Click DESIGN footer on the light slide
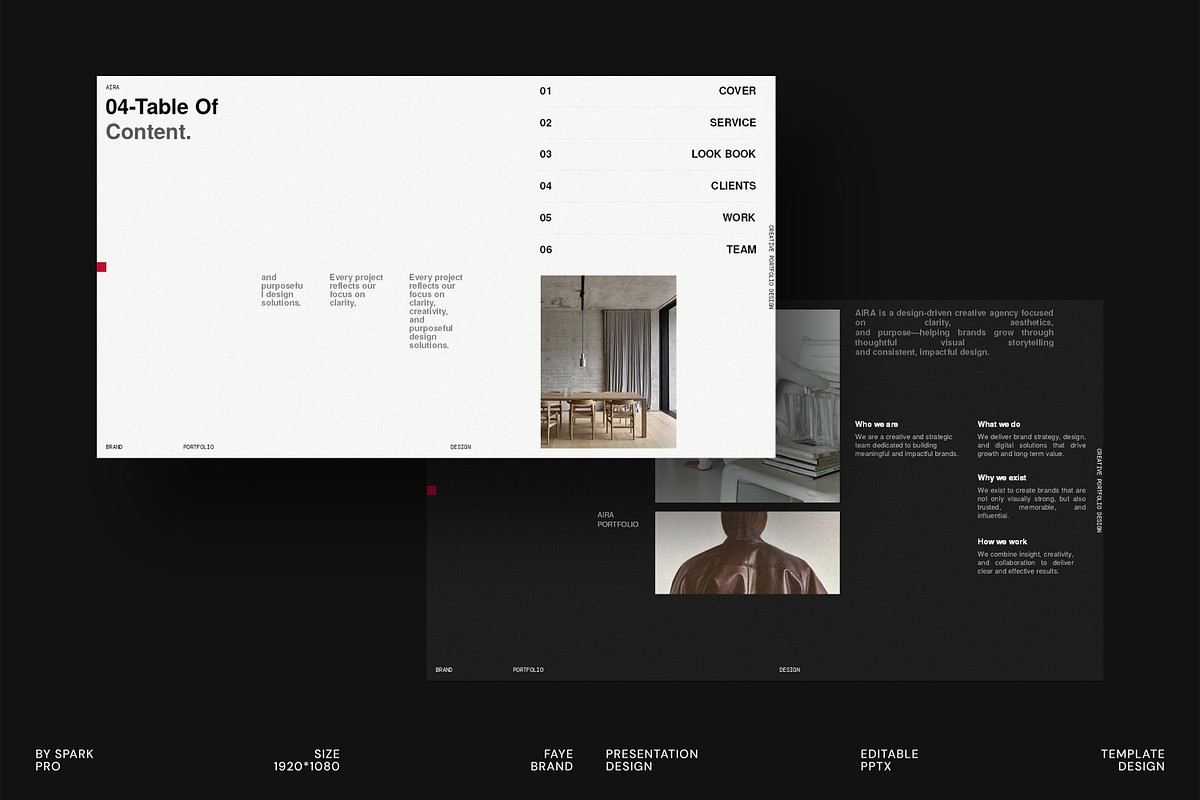This screenshot has width=1200, height=800. (x=460, y=447)
